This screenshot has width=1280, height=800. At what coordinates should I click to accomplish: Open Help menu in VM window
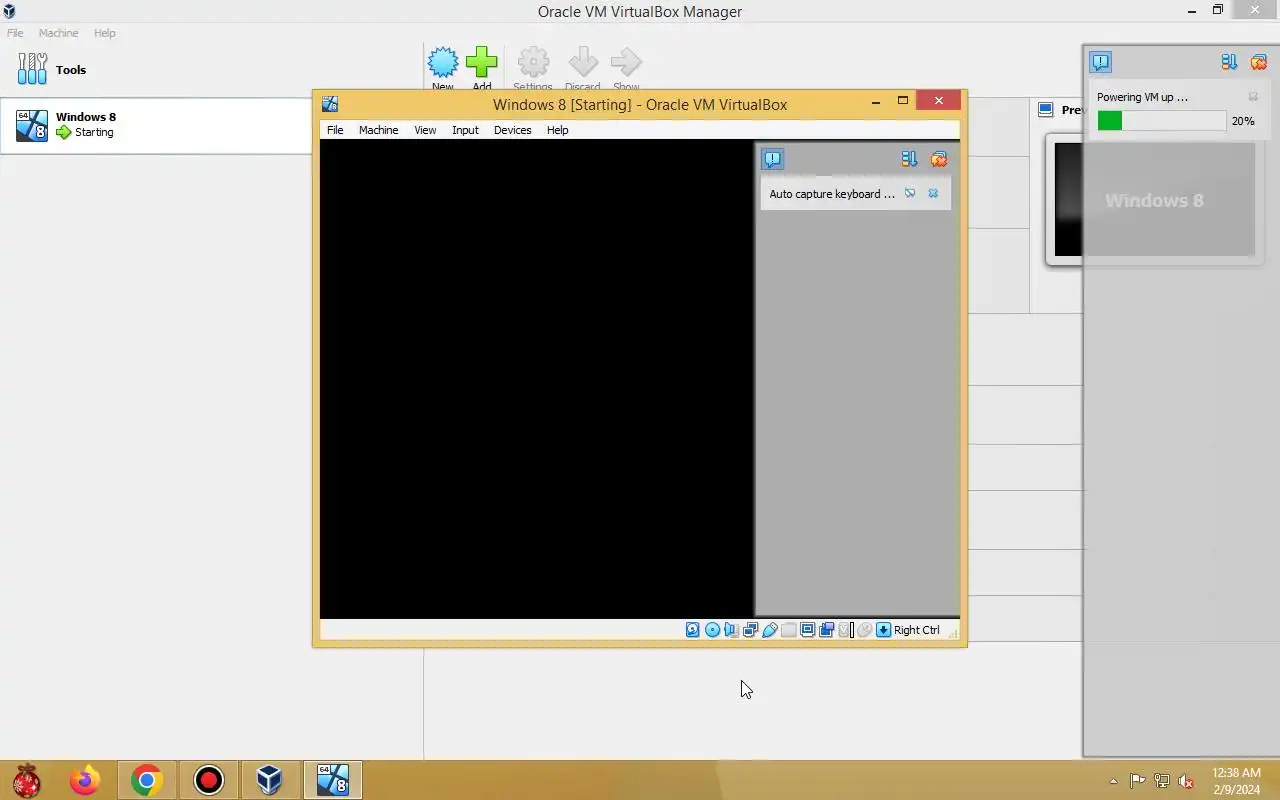point(557,130)
